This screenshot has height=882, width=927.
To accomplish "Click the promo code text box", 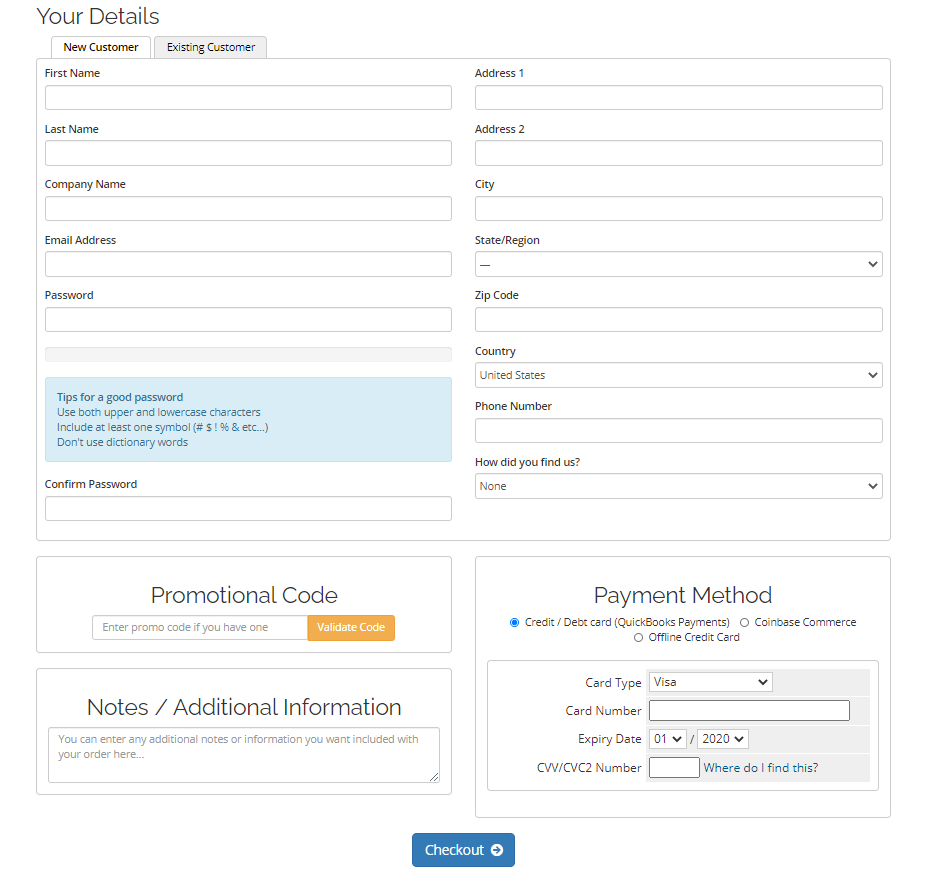I will [200, 627].
